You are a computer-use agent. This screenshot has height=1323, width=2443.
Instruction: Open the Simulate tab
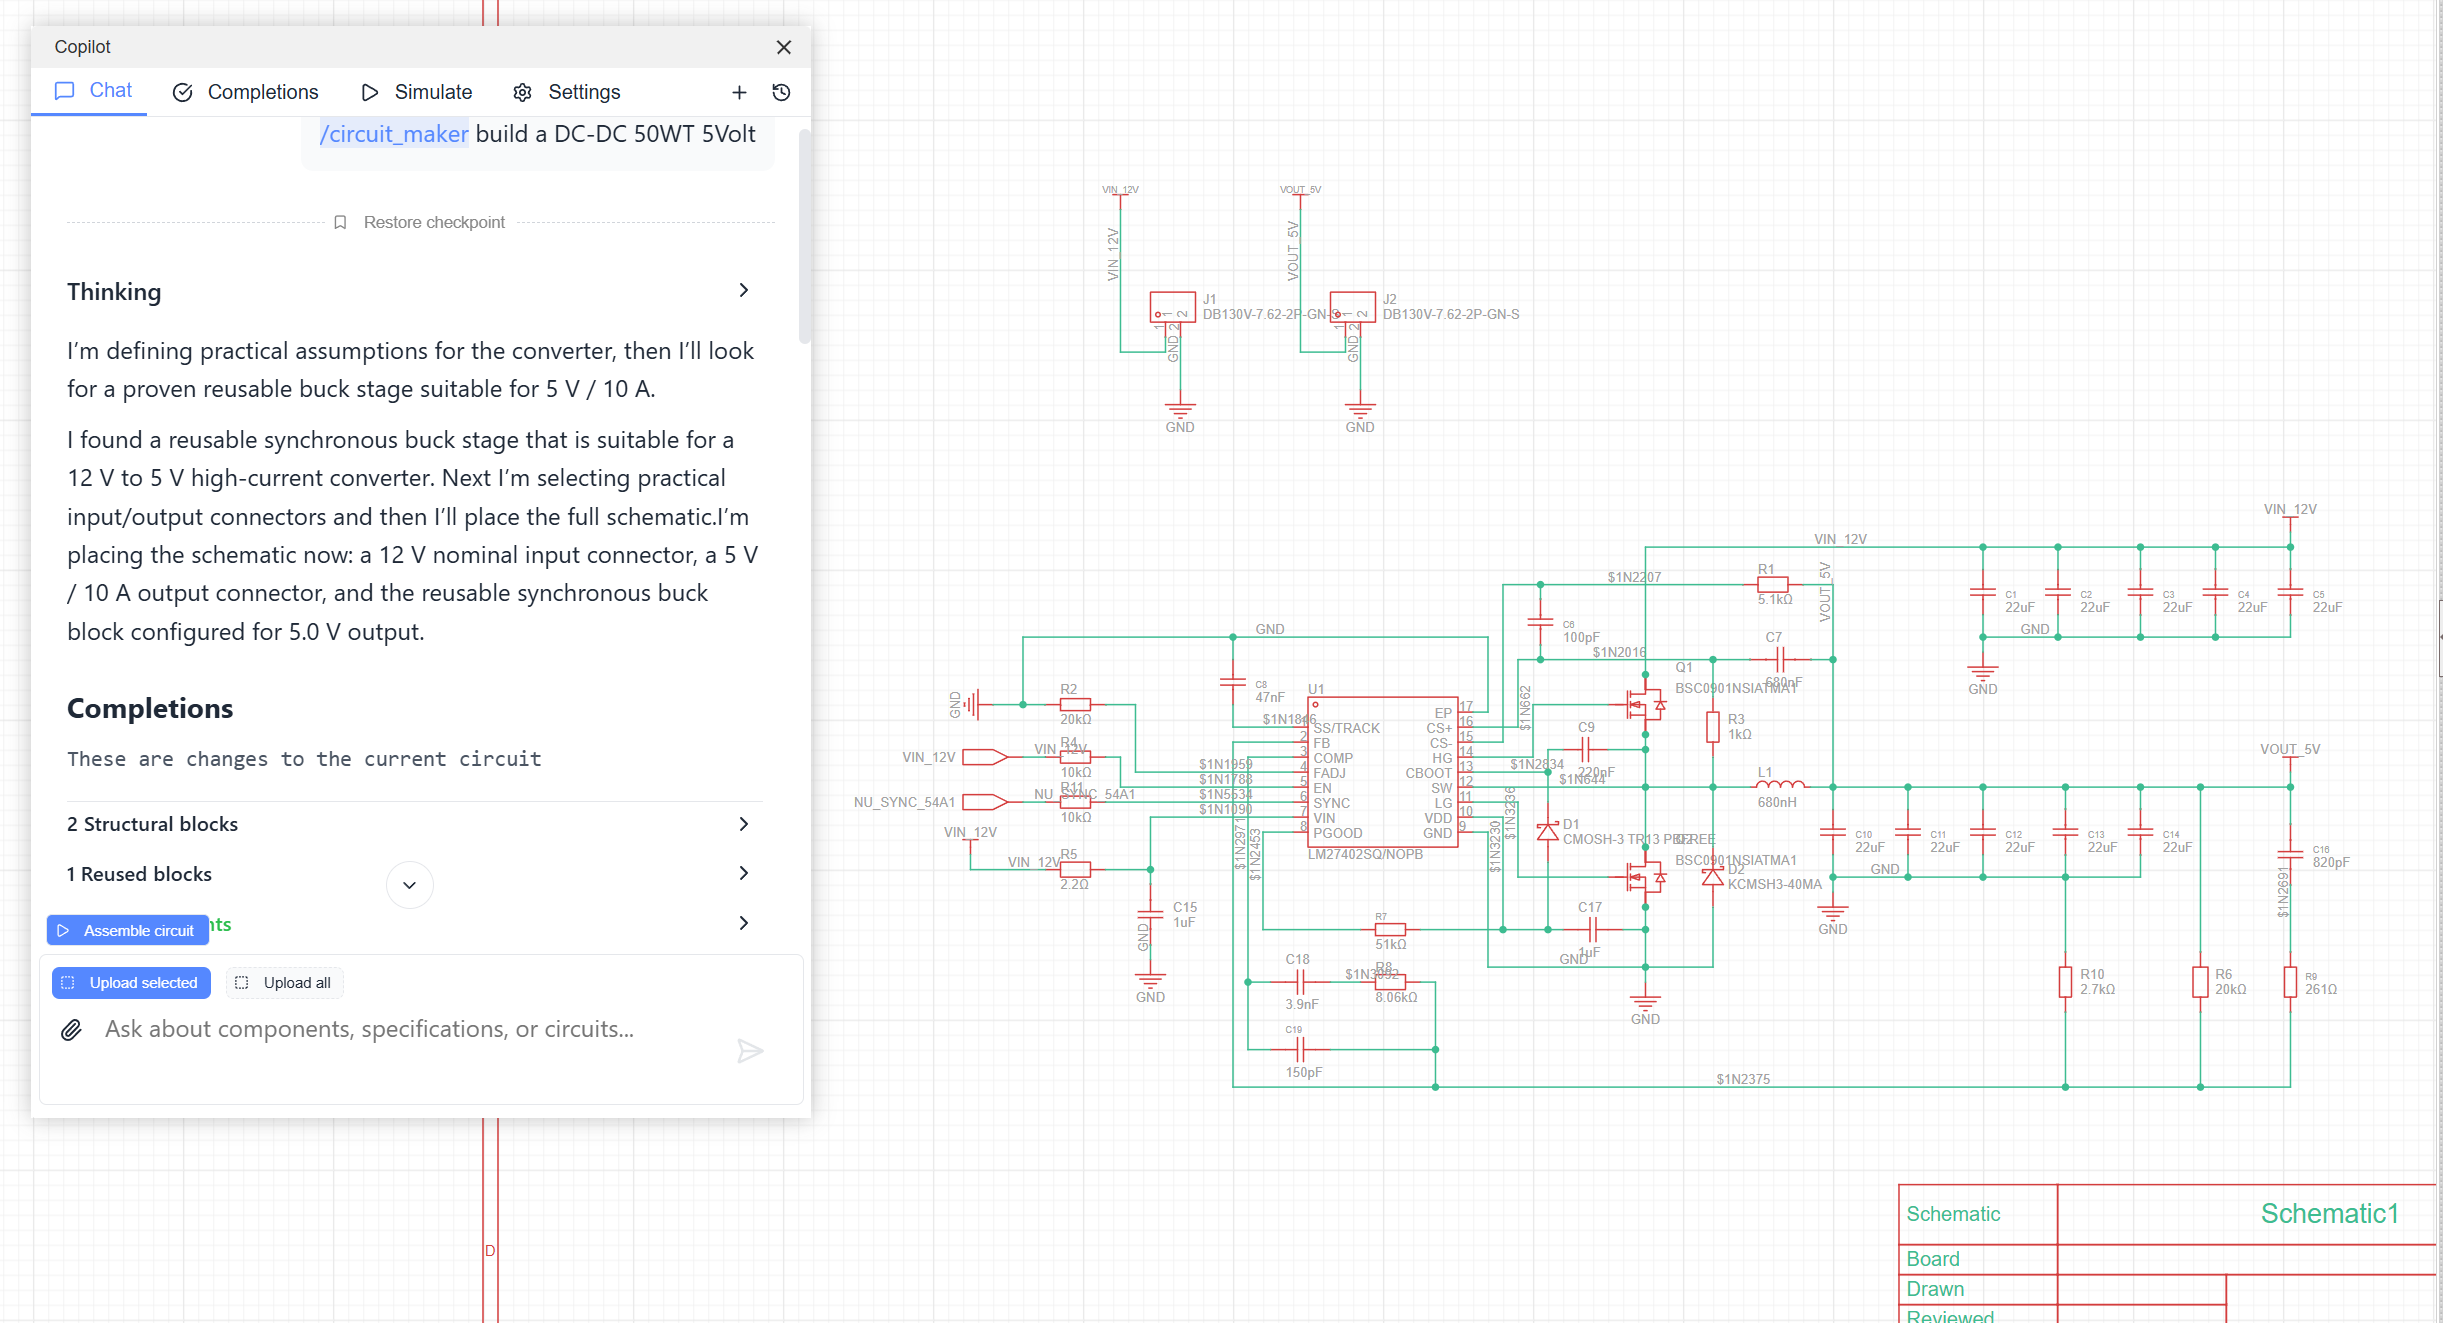pyautogui.click(x=417, y=92)
